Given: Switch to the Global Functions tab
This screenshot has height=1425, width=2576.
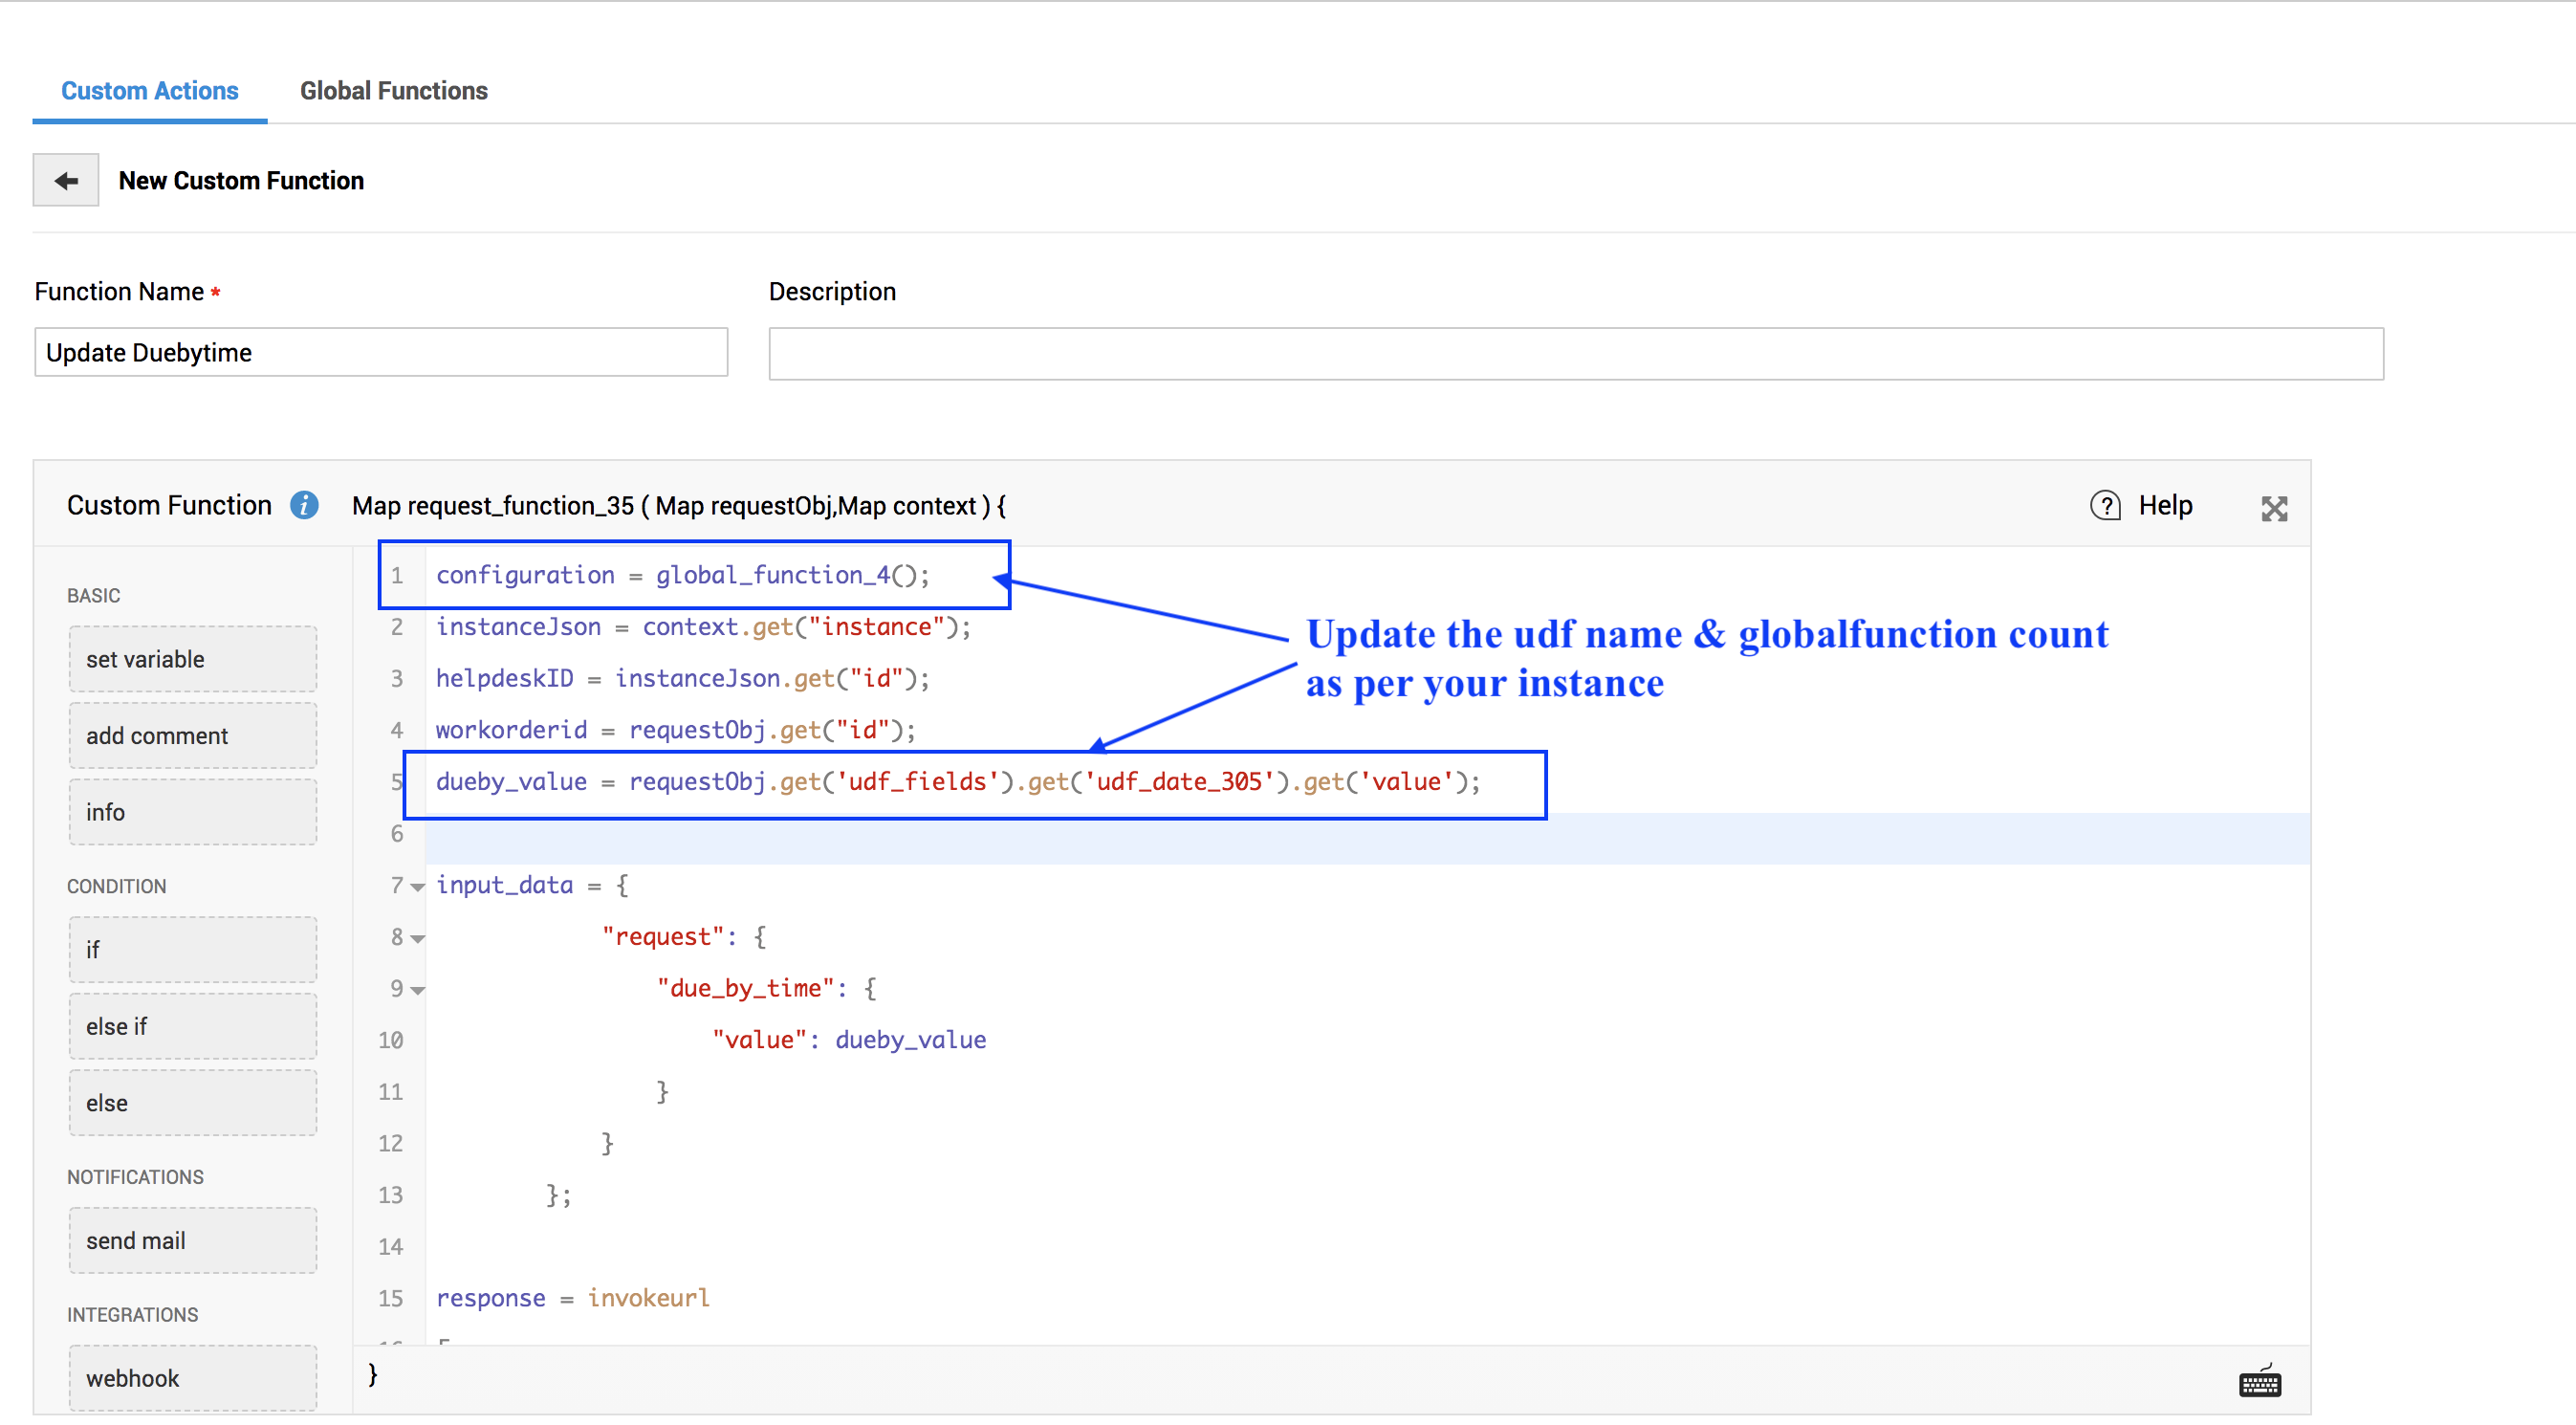Looking at the screenshot, I should (x=394, y=91).
